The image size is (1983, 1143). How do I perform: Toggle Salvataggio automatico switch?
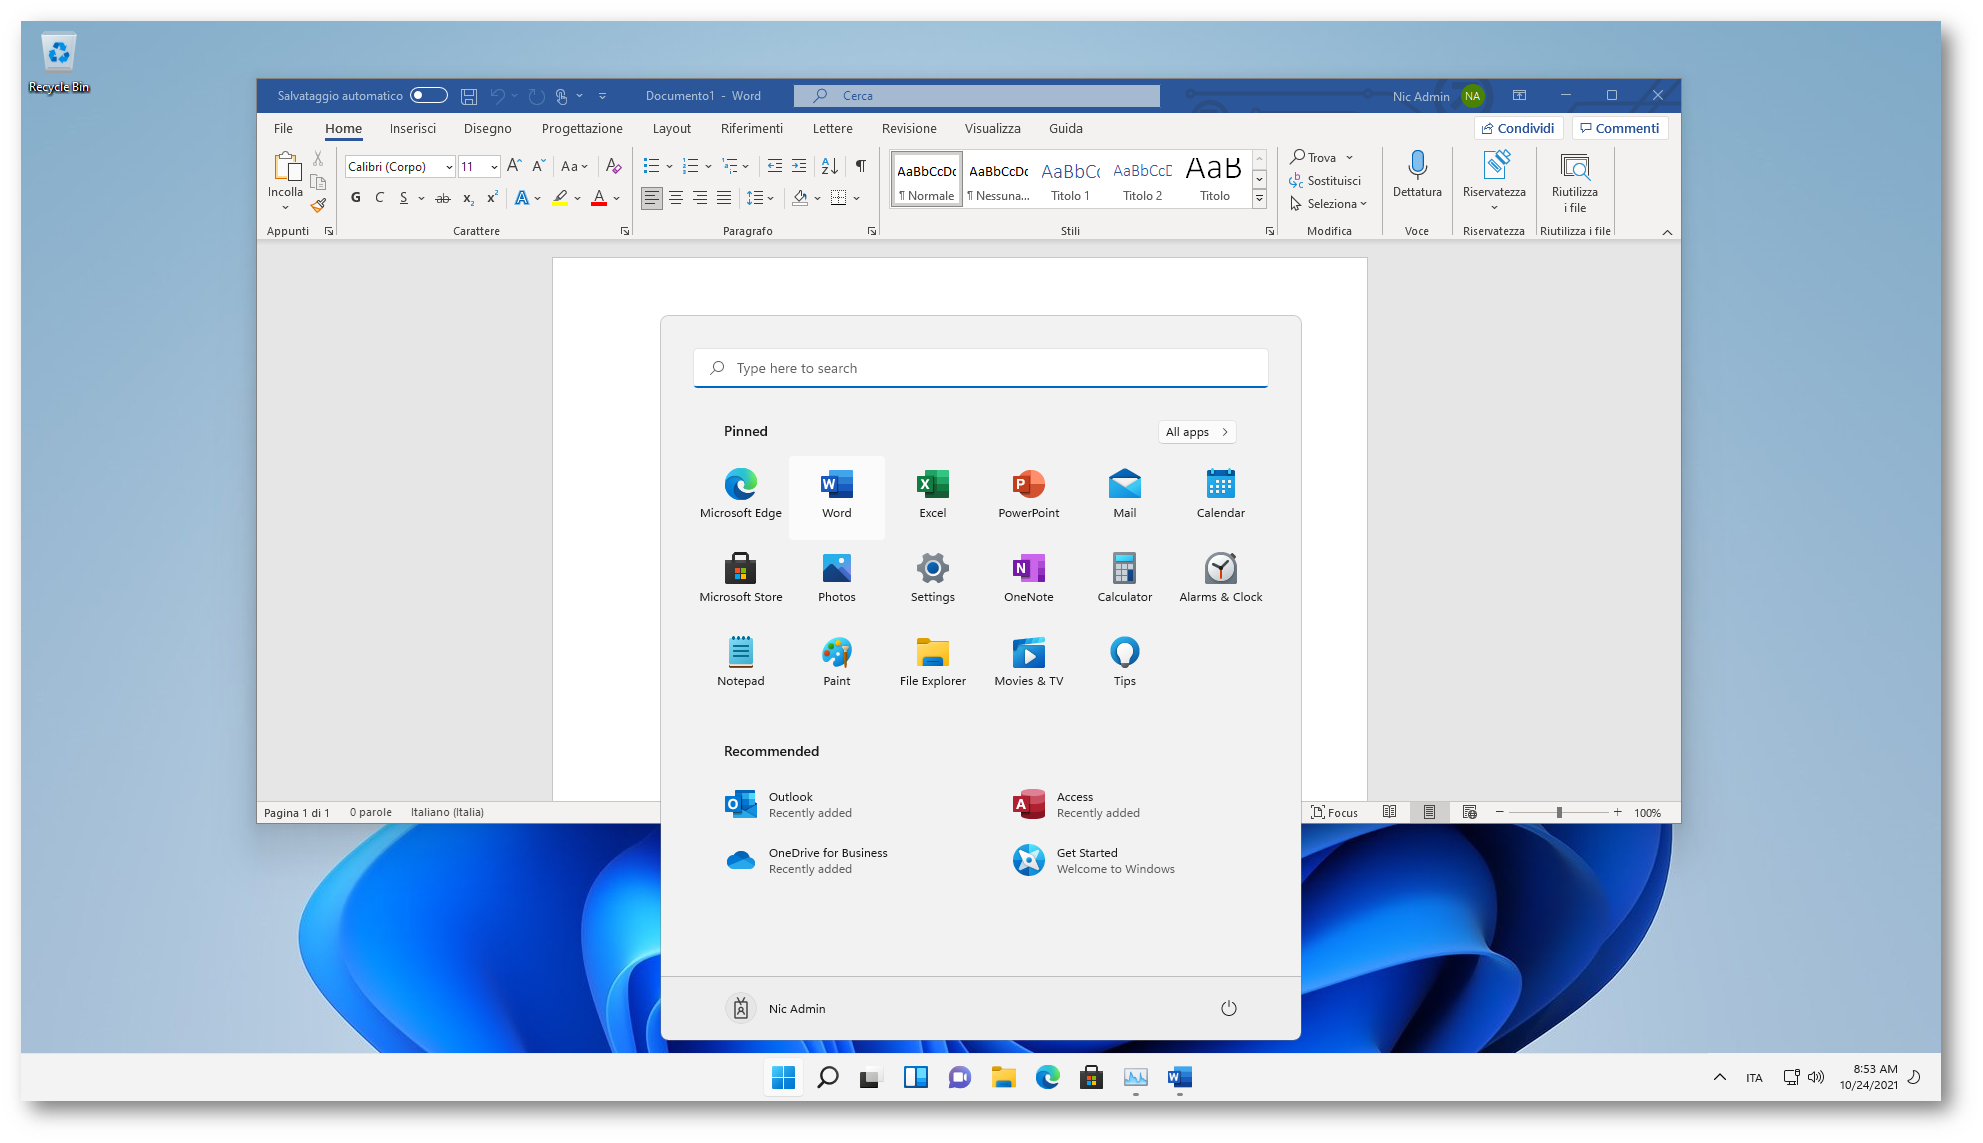429,96
